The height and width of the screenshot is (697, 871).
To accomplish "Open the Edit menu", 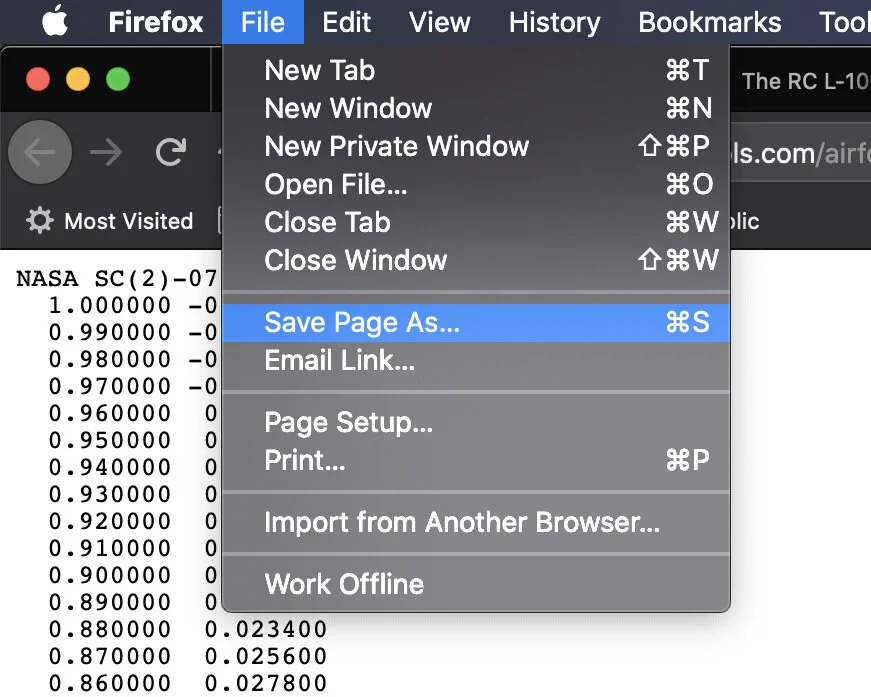I will 347,22.
